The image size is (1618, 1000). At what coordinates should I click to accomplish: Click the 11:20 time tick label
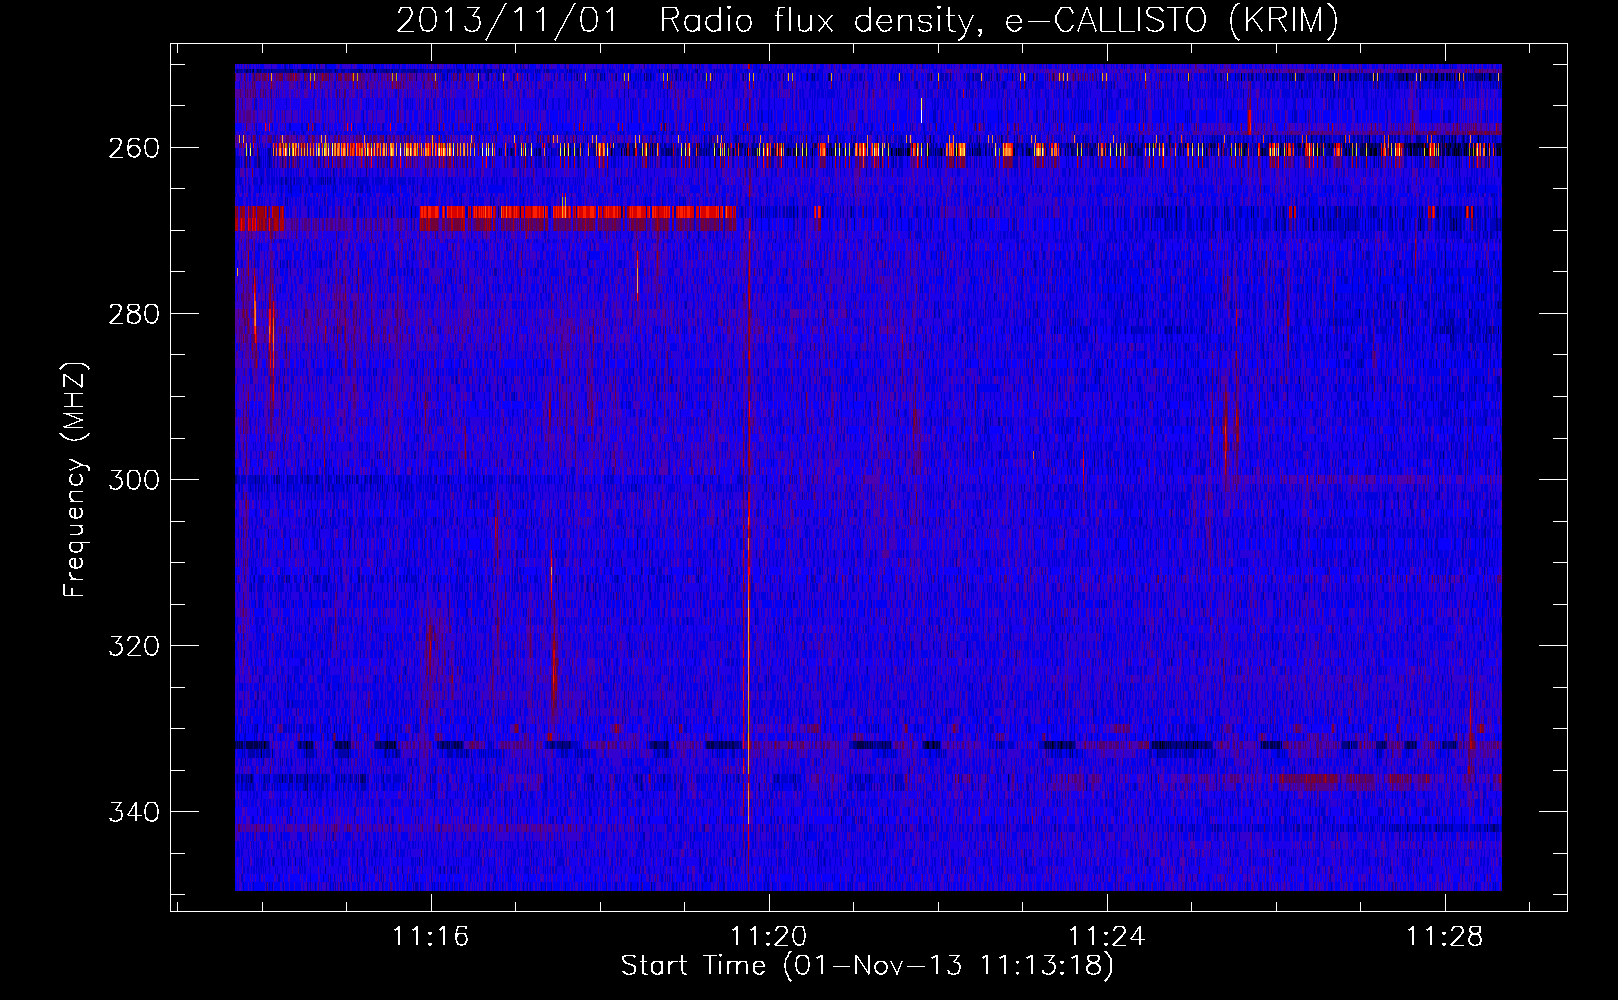pyautogui.click(x=769, y=936)
